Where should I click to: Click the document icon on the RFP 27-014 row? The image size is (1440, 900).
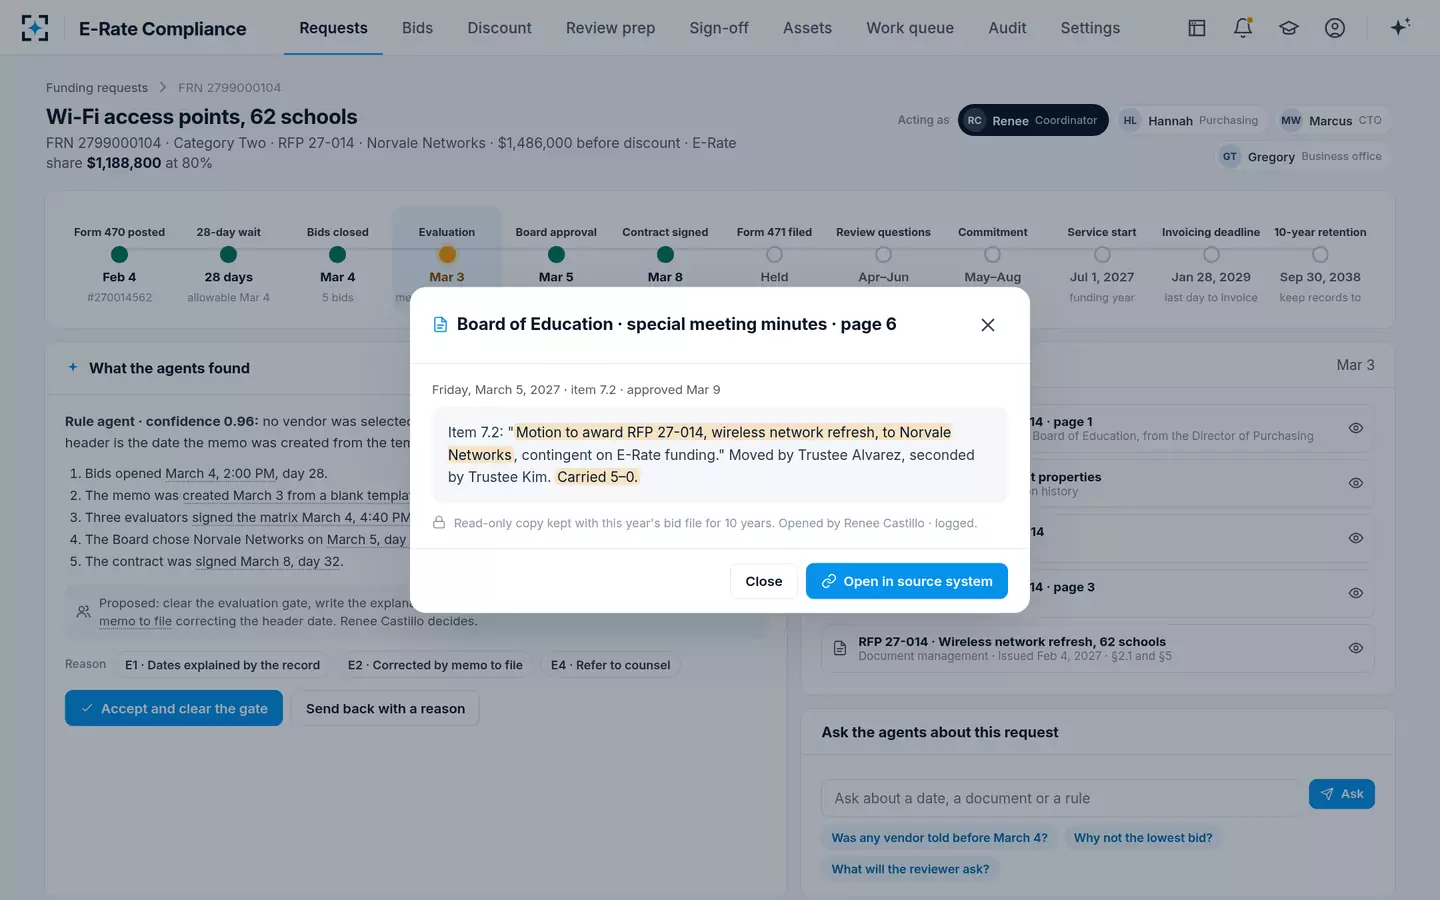point(840,649)
